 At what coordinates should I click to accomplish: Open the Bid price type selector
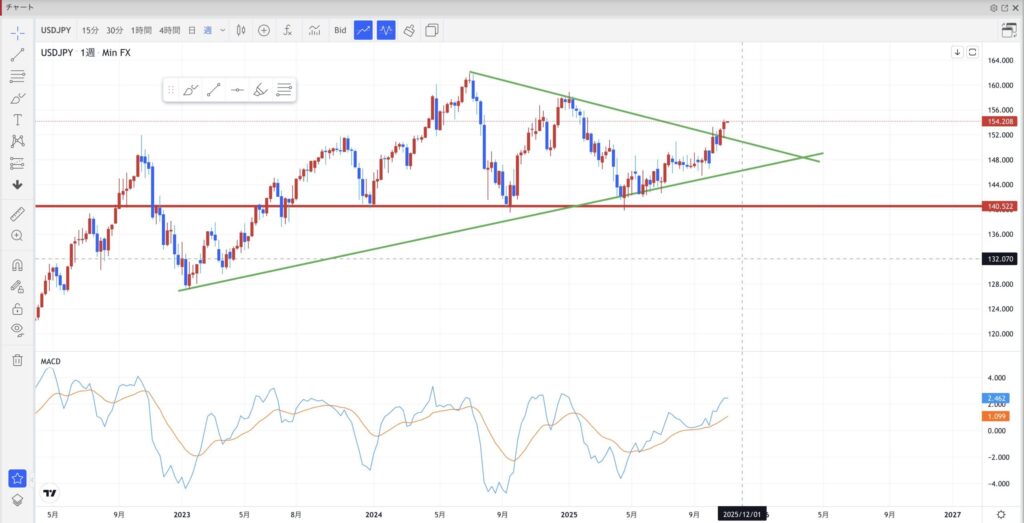coord(340,30)
